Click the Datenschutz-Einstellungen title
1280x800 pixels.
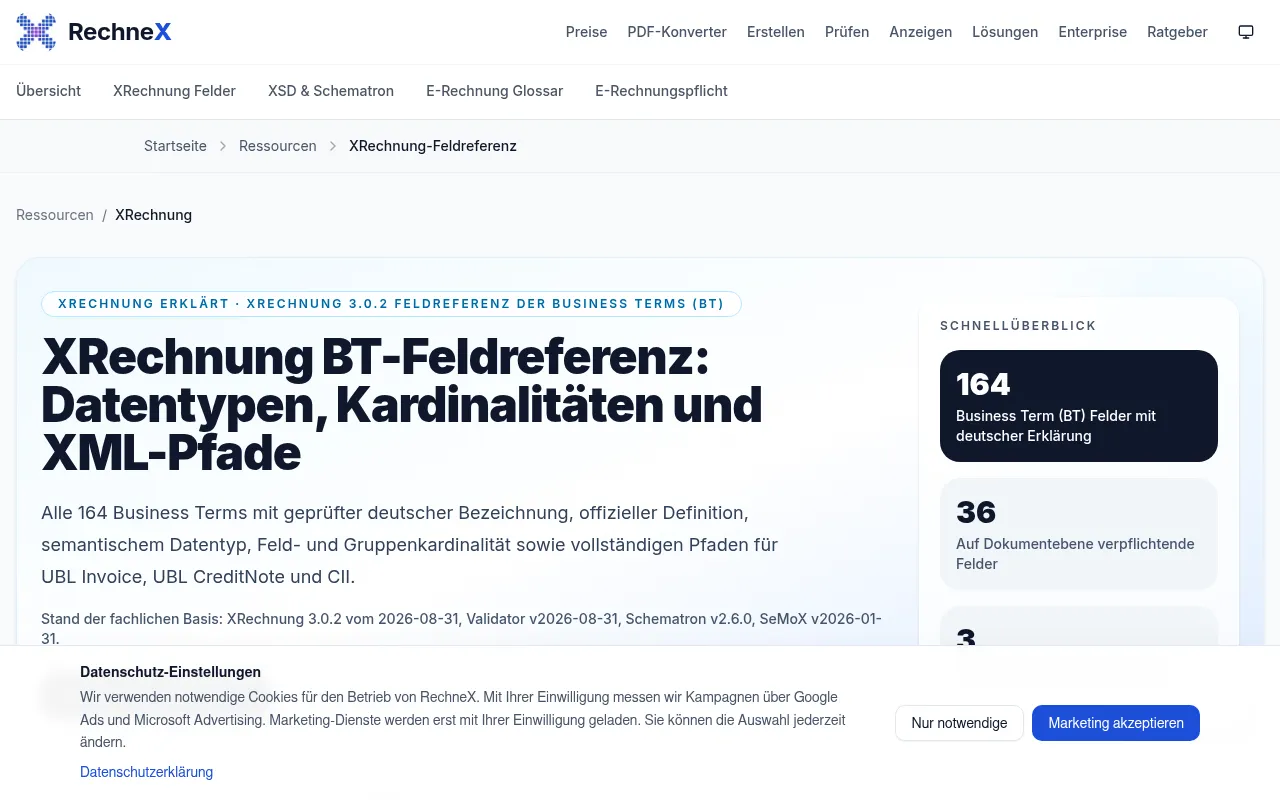[170, 672]
